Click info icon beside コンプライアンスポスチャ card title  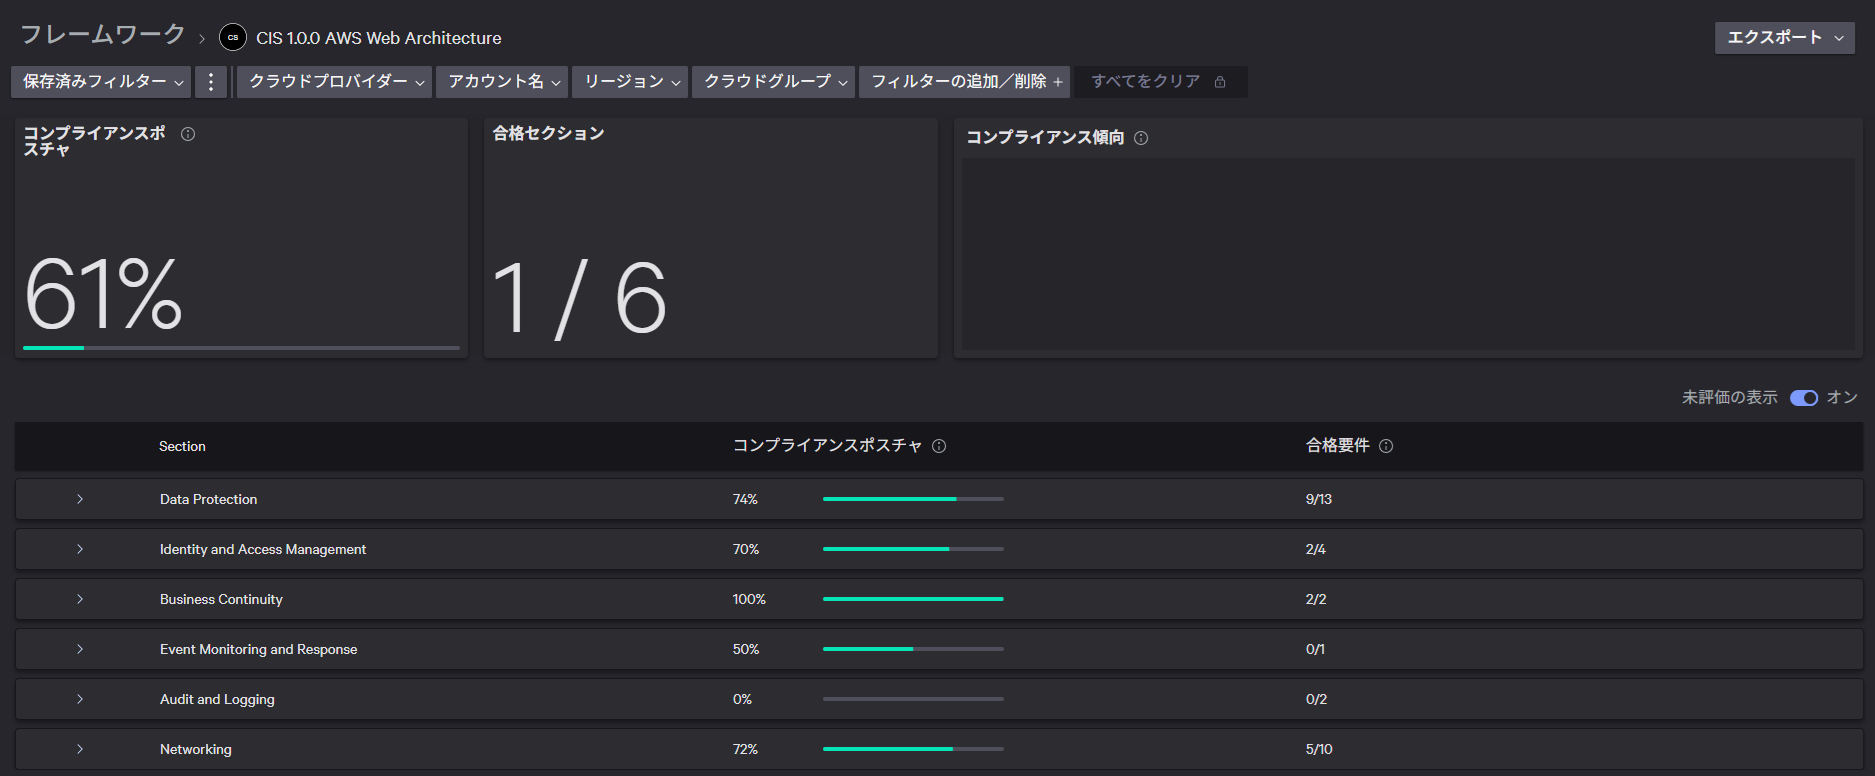click(188, 134)
